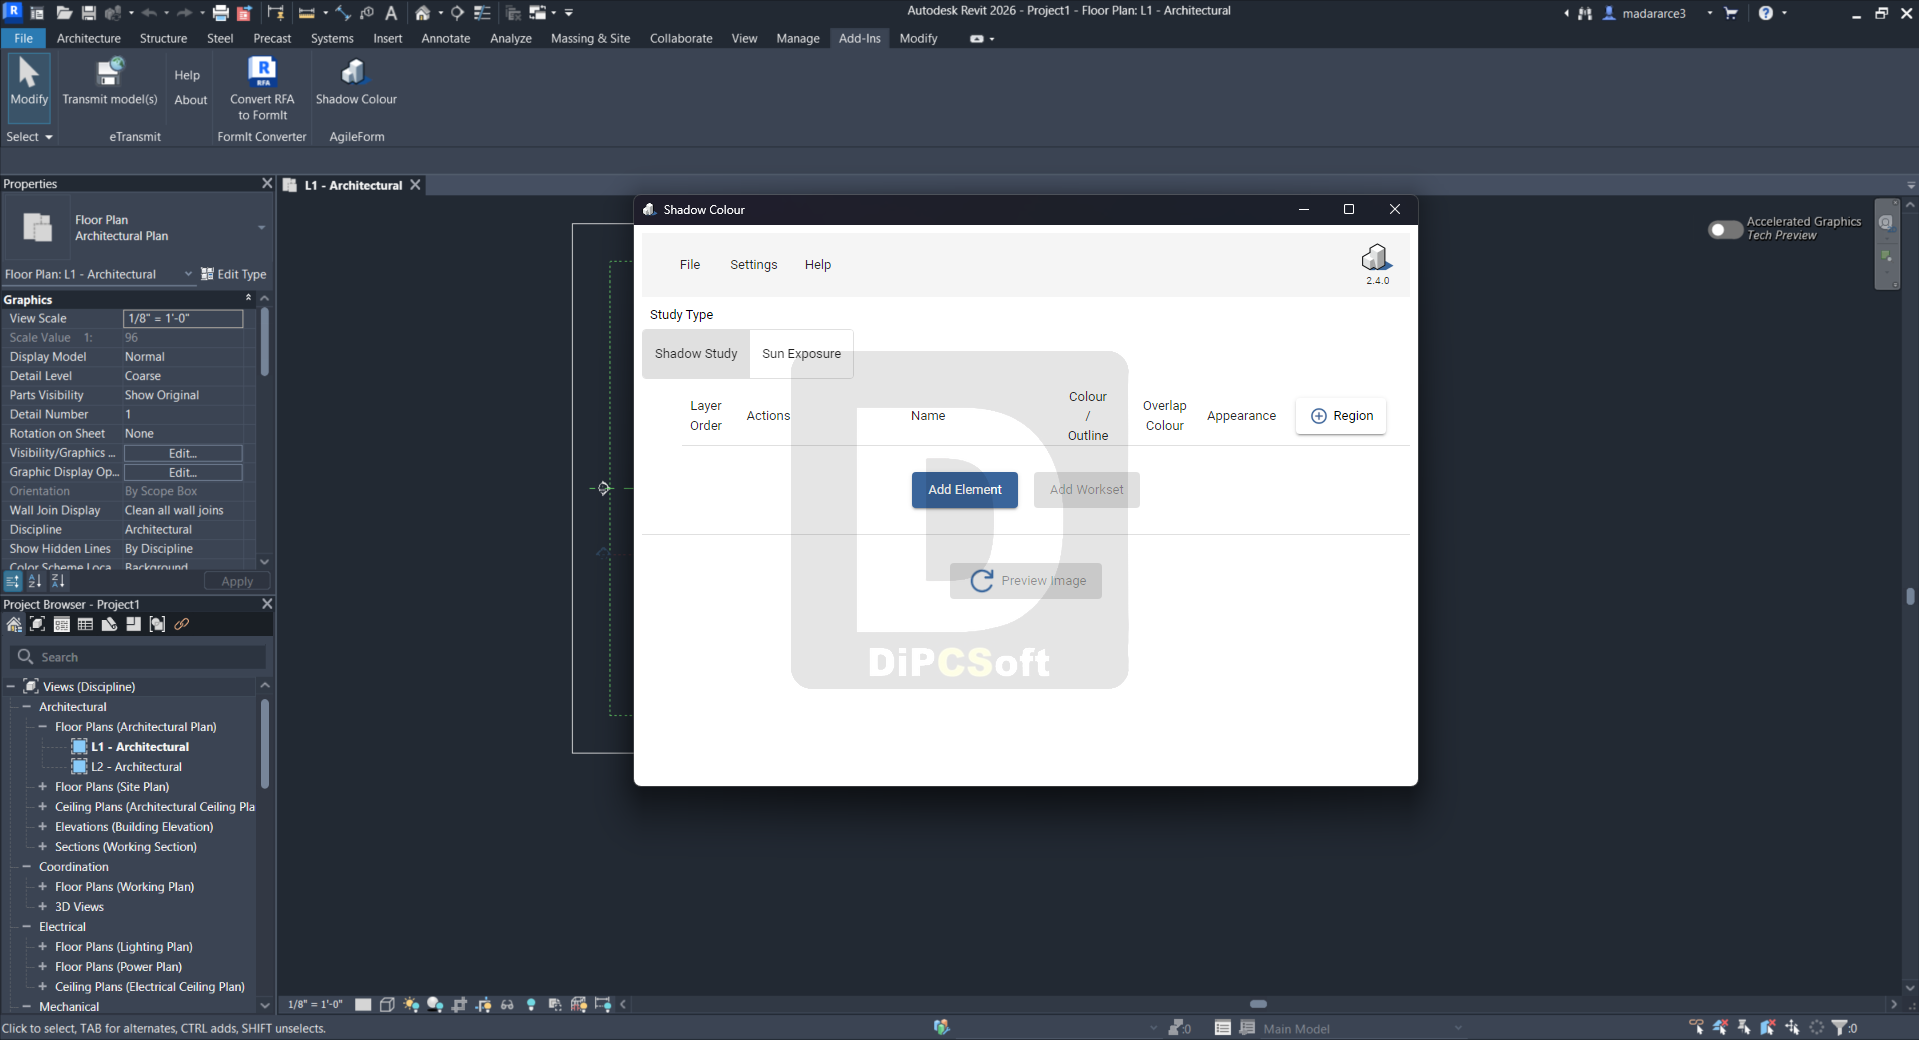Click Detail Level square icon in view control bar

tap(363, 1004)
